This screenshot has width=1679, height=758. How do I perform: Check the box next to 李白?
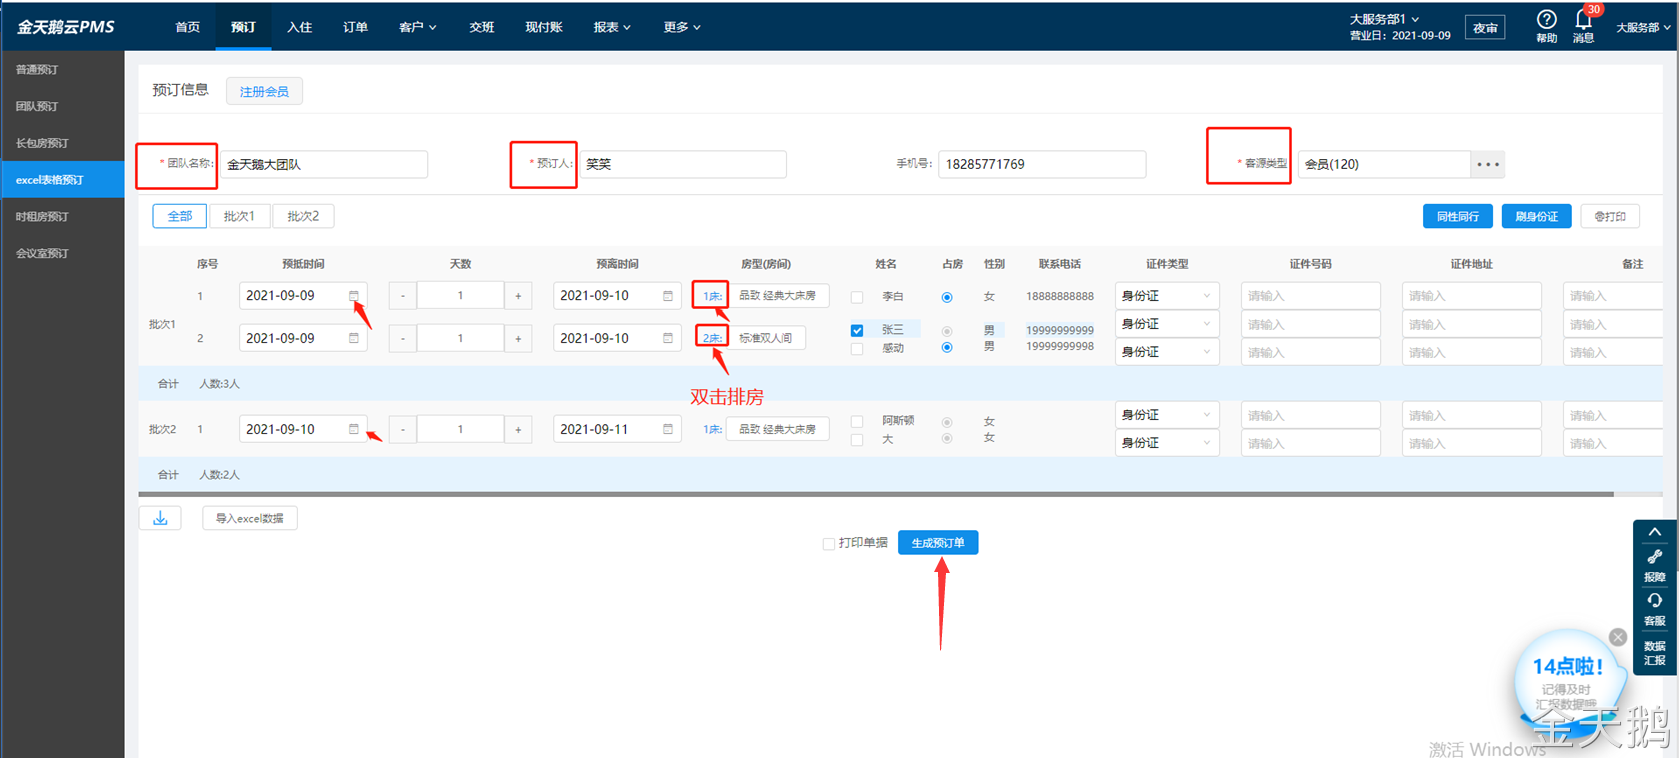857,297
